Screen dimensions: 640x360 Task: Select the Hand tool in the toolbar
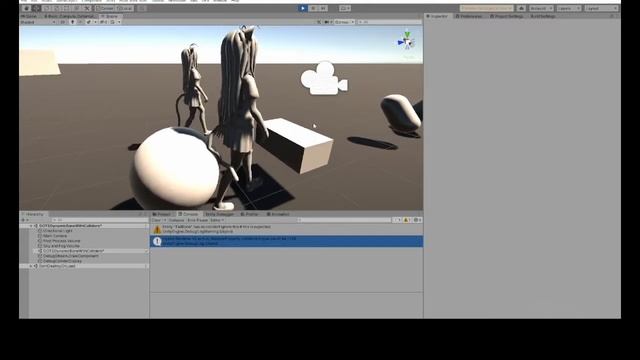27,8
